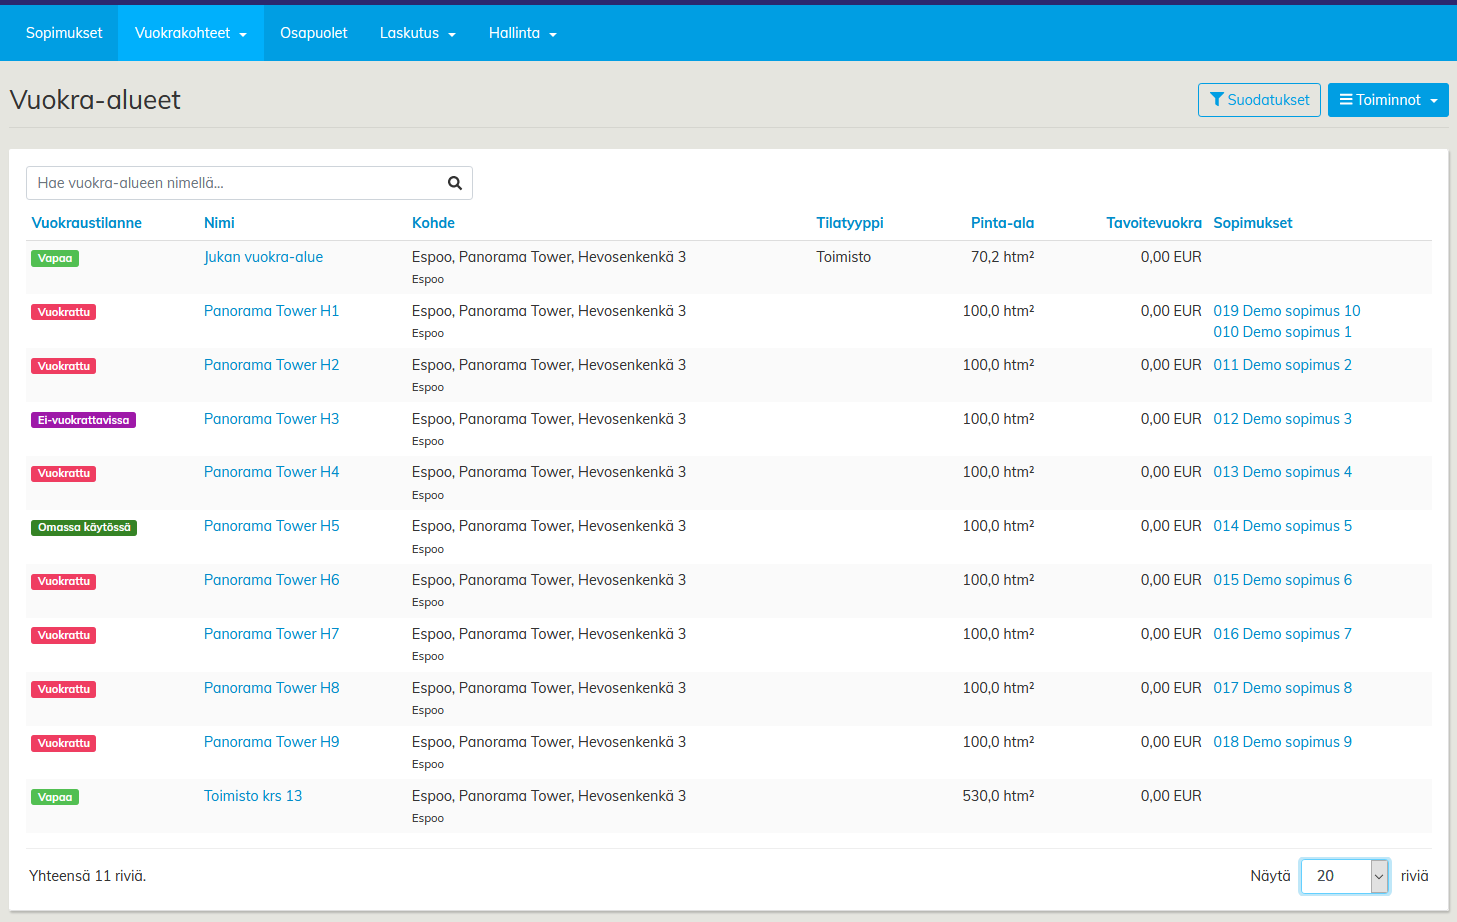This screenshot has height=922, width=1457.
Task: Click the Omassa käytössä status badge
Action: click(84, 527)
